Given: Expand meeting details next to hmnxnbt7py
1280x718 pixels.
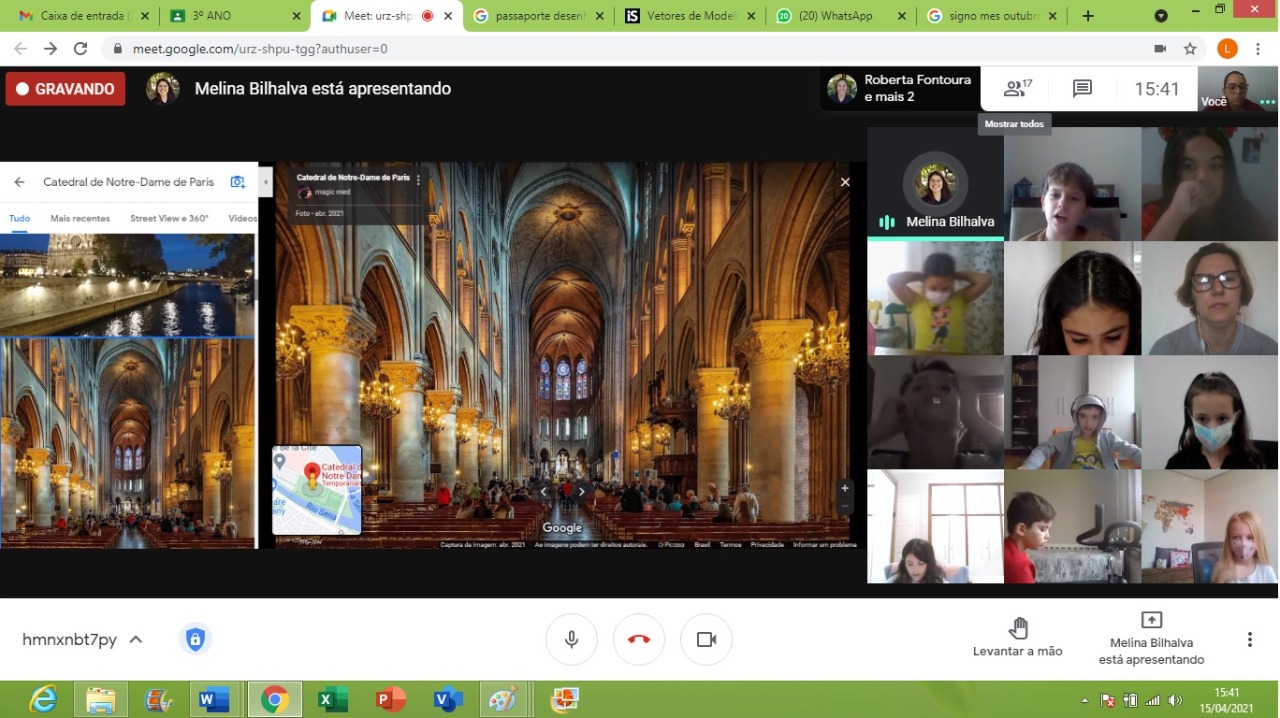Looking at the screenshot, I should 136,639.
